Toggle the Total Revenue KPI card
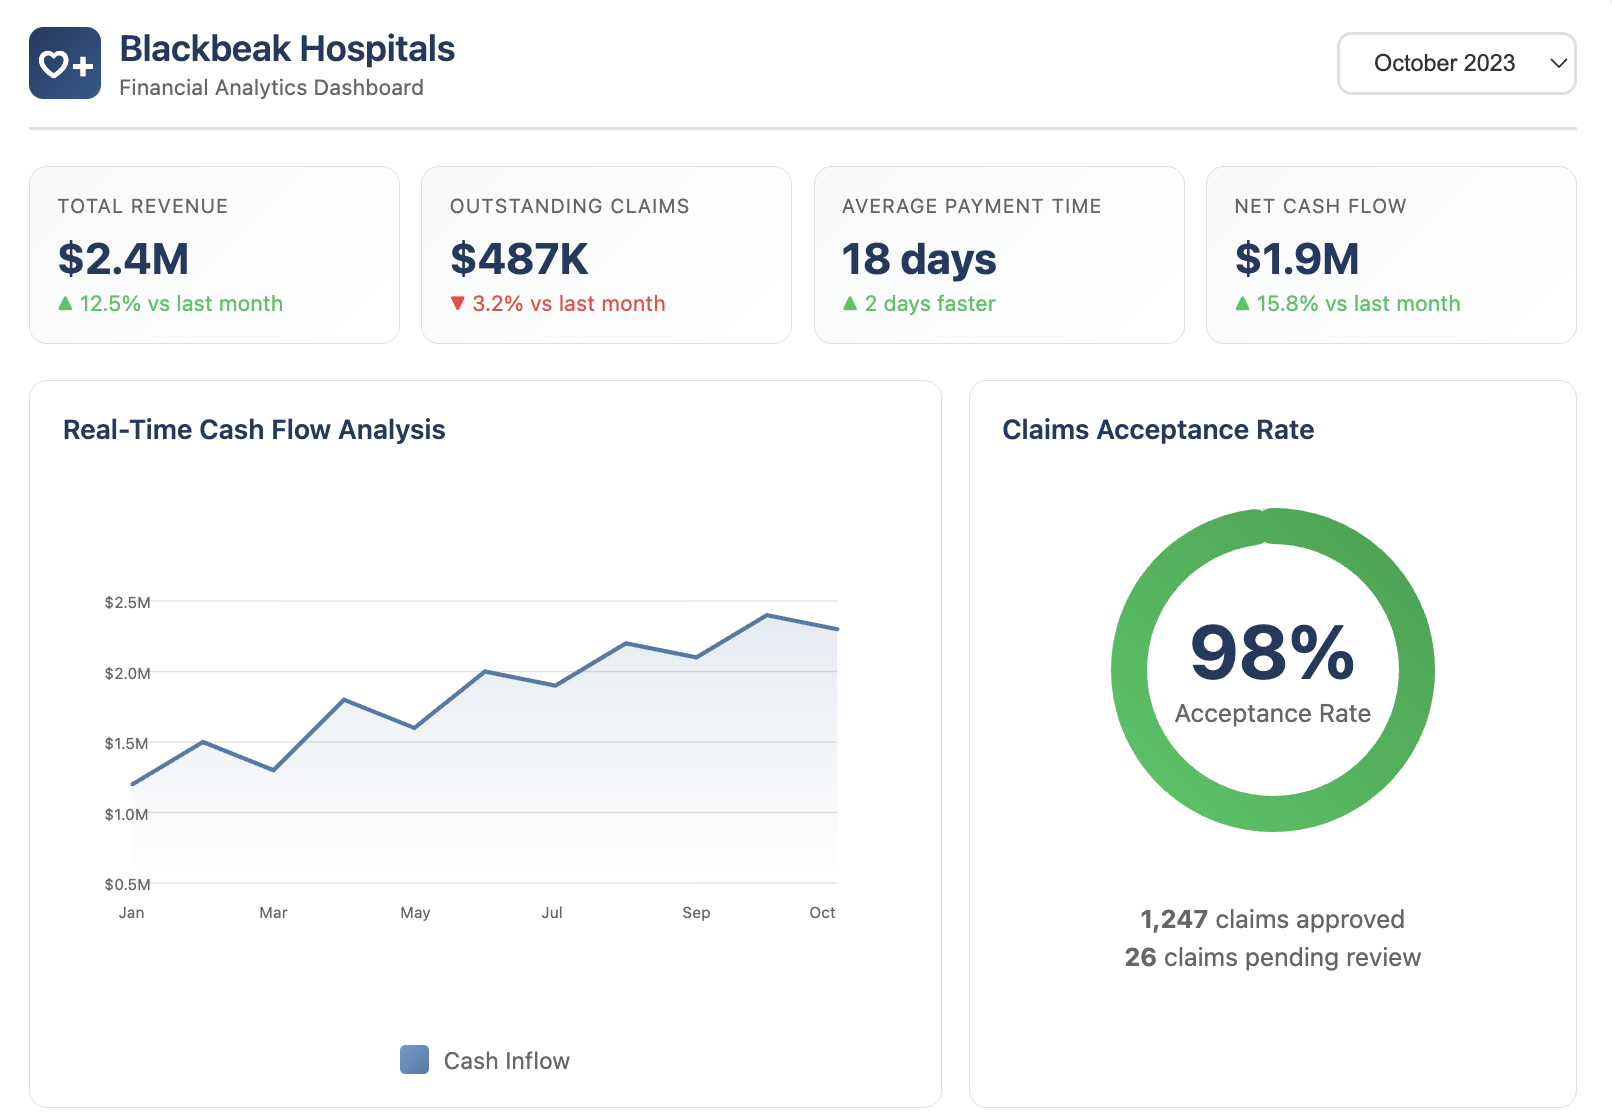 pyautogui.click(x=214, y=253)
